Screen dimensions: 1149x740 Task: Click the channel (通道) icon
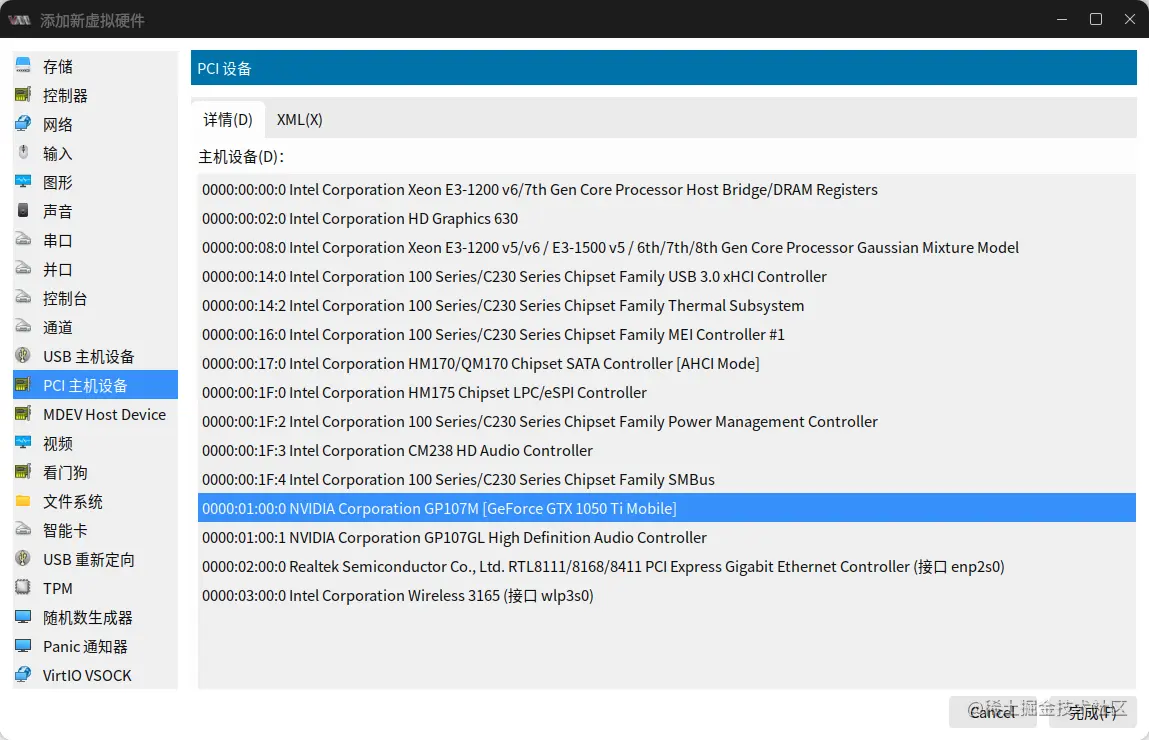click(23, 327)
